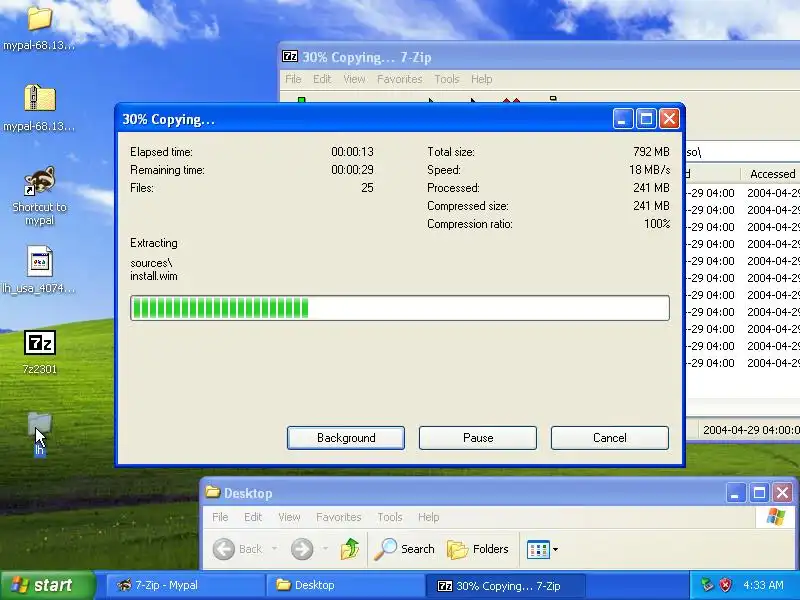Screen dimensions: 800x600
Task: Open View menu in 7-Zip window
Action: point(354,79)
